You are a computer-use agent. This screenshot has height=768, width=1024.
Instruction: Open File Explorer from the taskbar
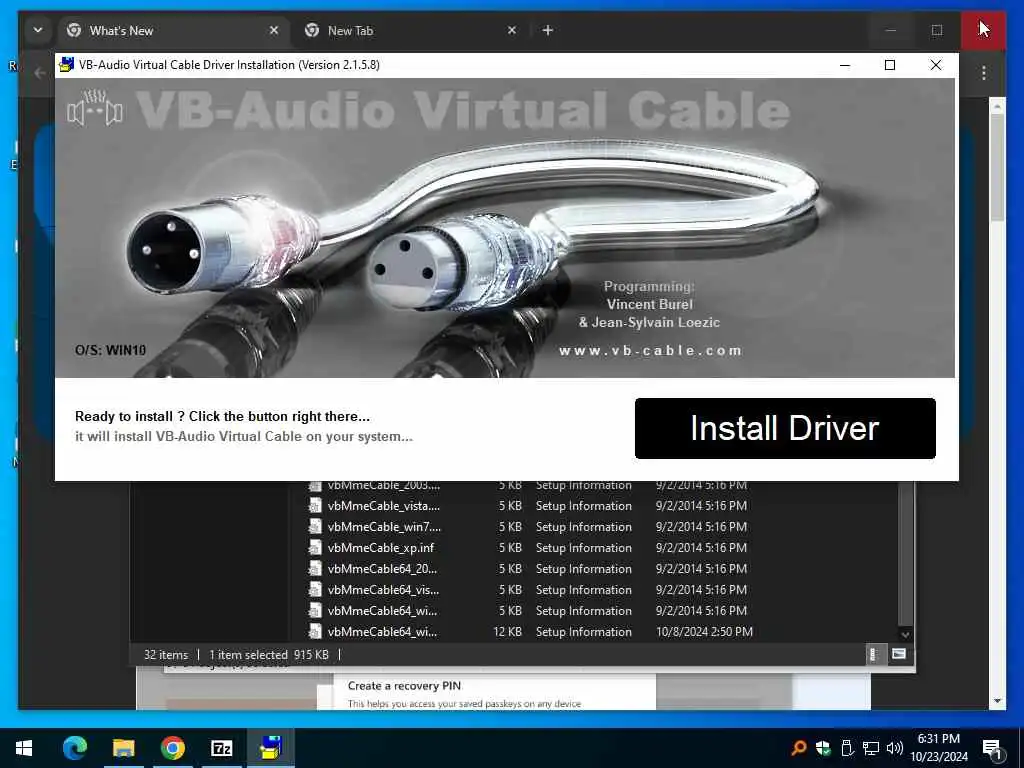123,748
